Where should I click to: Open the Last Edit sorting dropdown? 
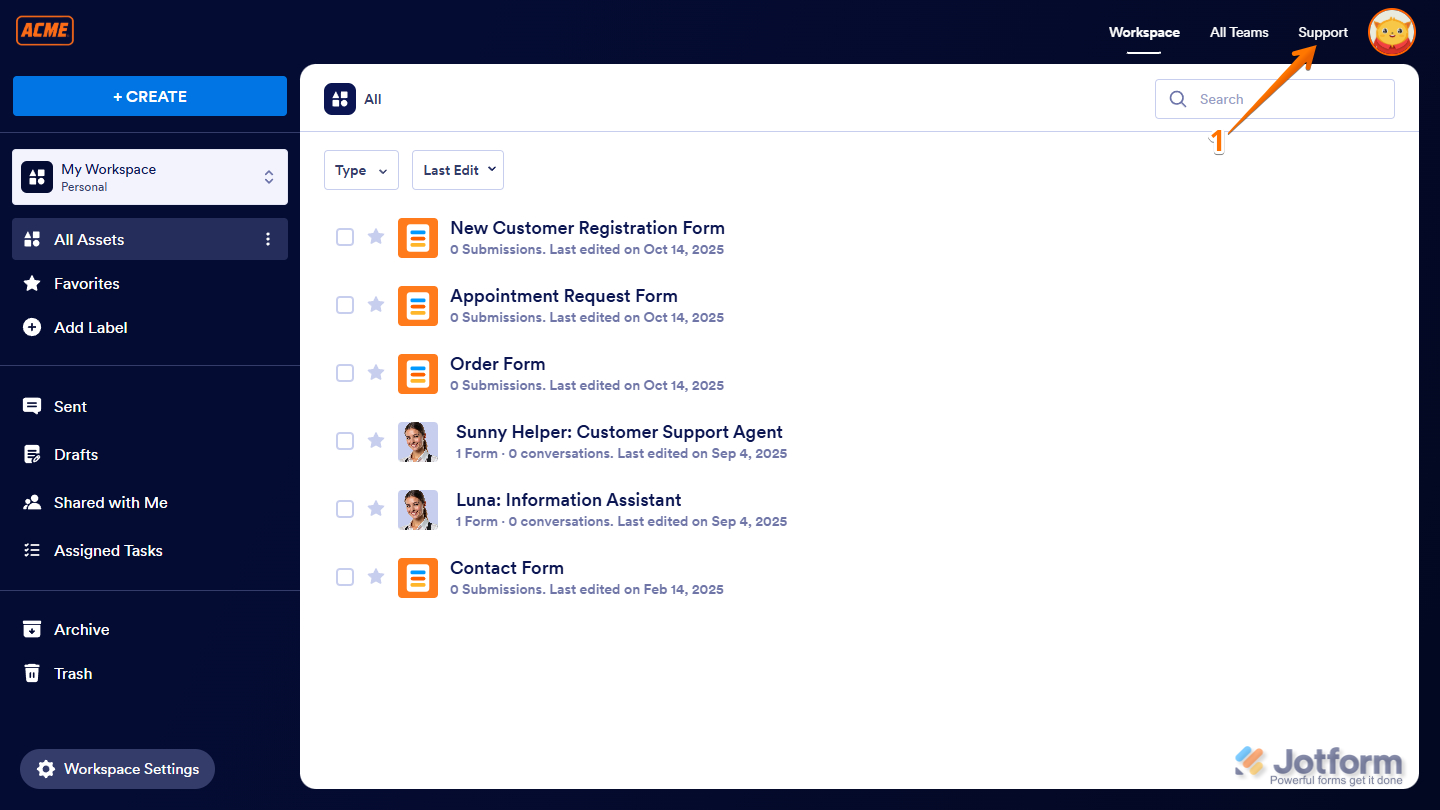[x=457, y=170]
